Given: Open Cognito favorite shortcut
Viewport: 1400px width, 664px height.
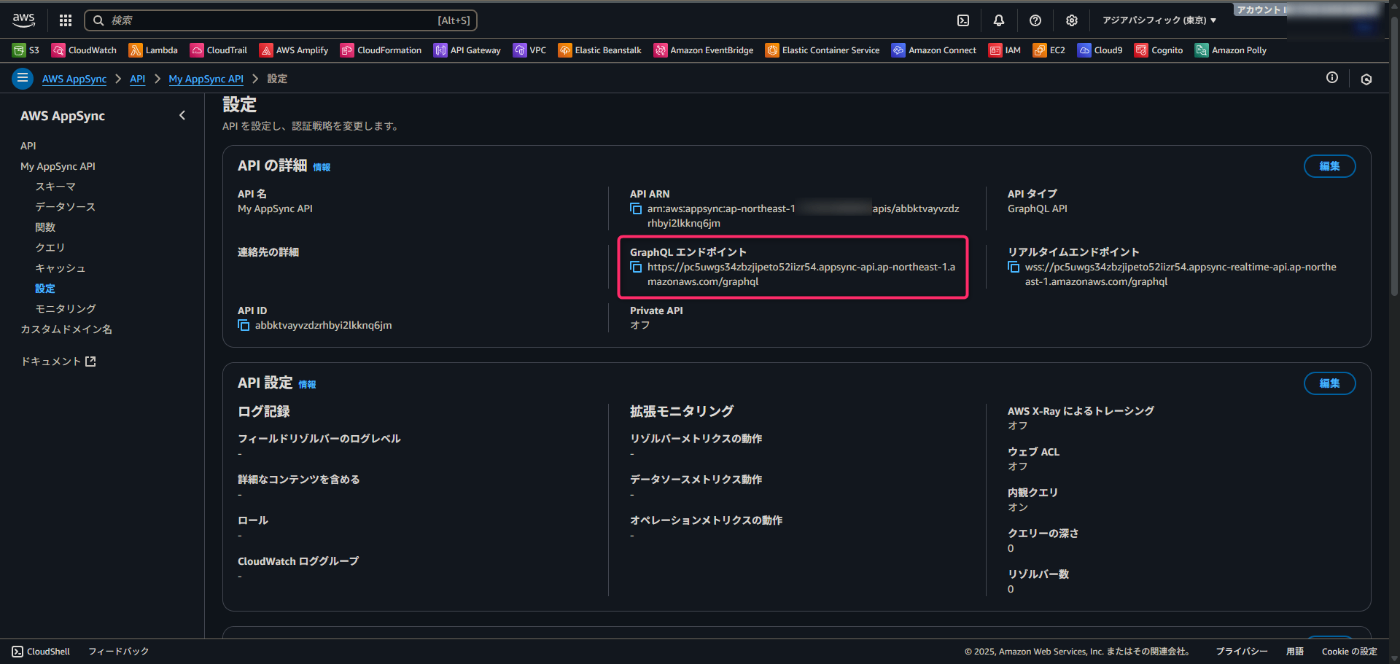Looking at the screenshot, I should [1159, 50].
